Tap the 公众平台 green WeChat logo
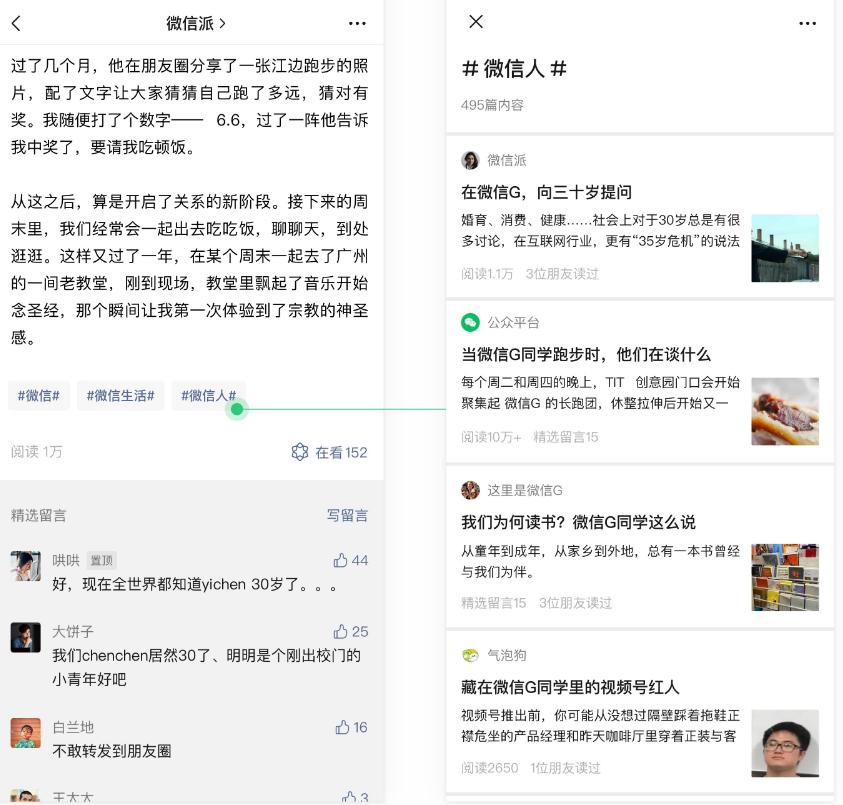Image resolution: width=843 pixels, height=805 pixels. 470,323
